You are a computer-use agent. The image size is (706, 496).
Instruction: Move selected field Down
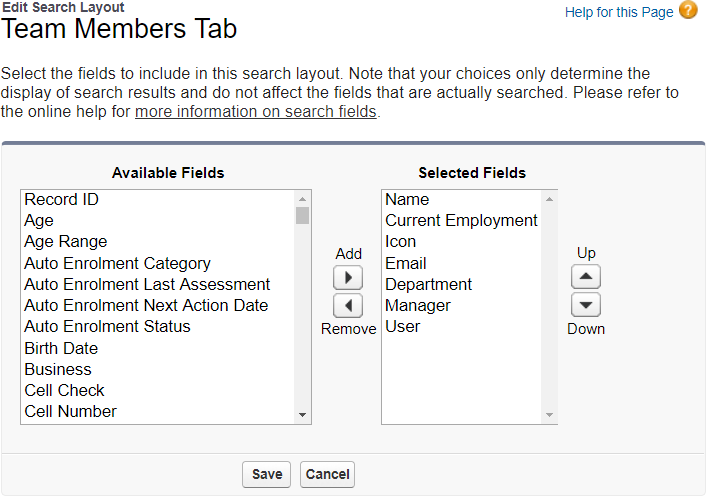586,305
